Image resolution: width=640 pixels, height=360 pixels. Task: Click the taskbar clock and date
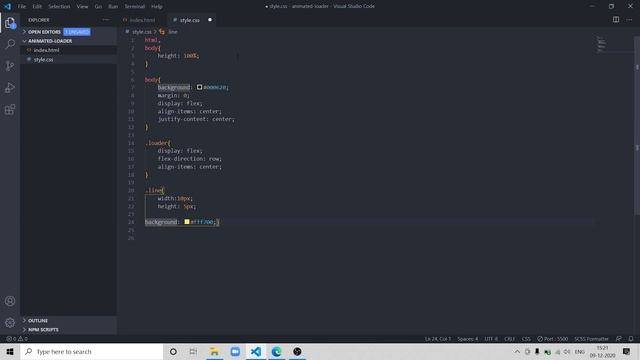click(602, 351)
